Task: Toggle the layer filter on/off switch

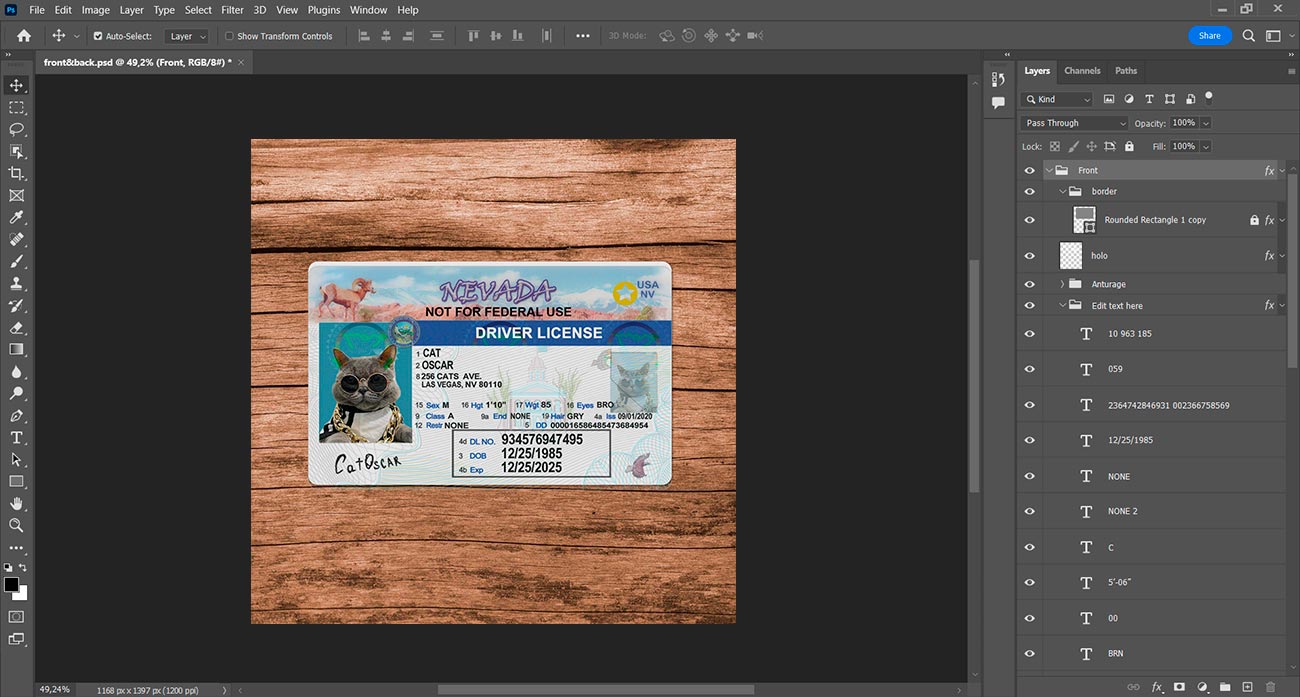Action: tap(1209, 98)
